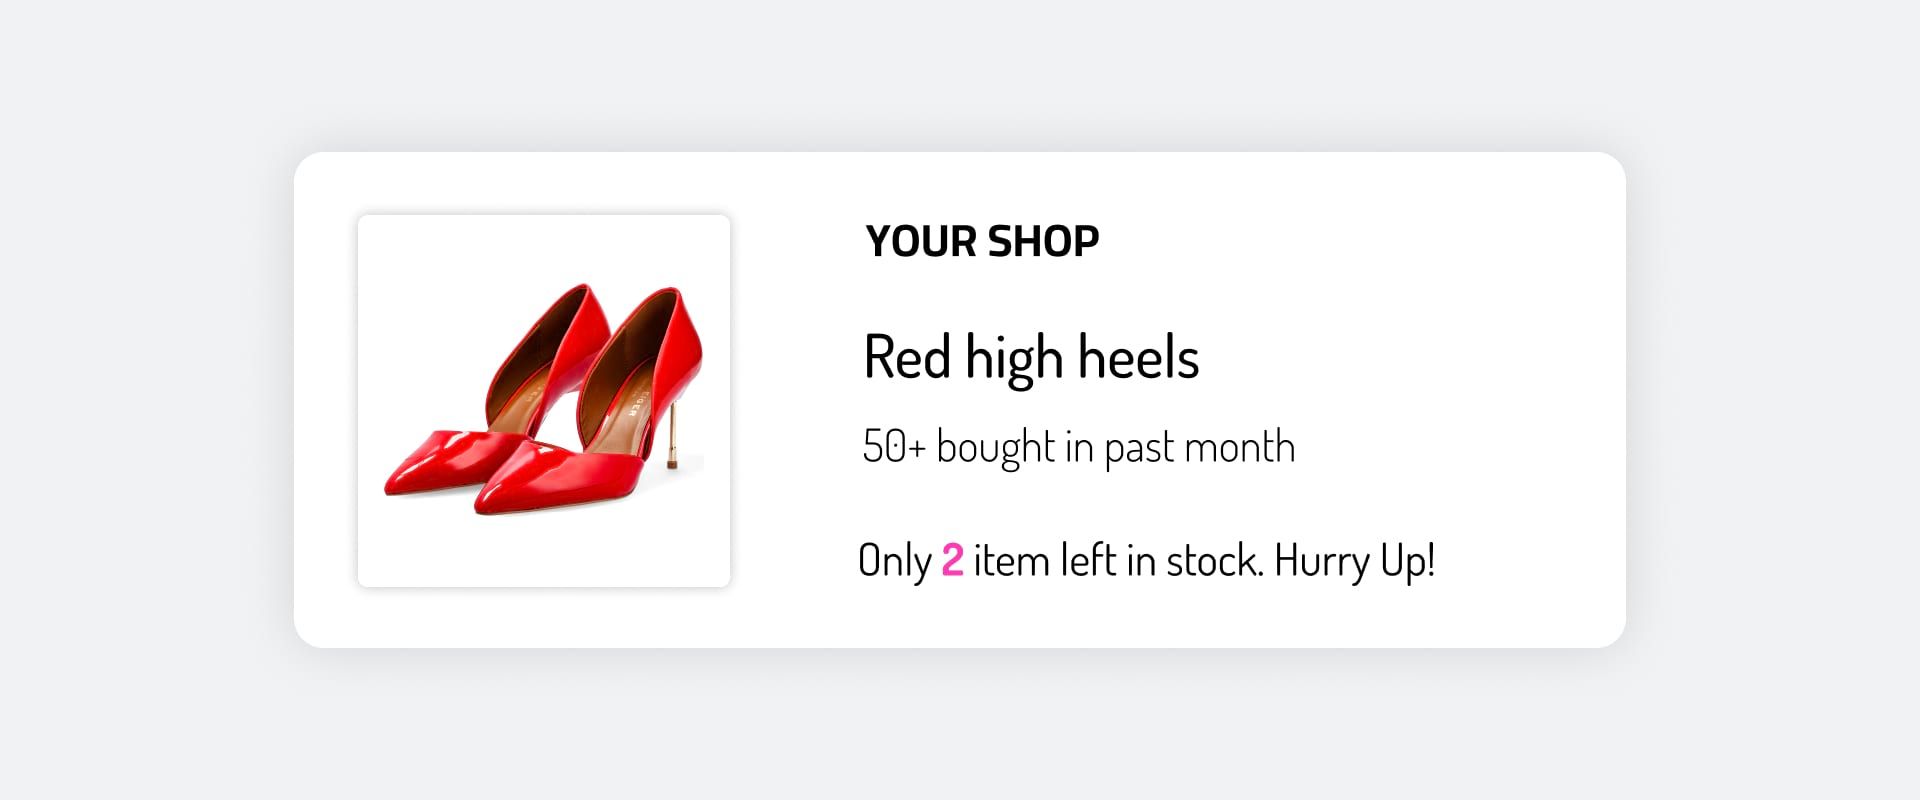The width and height of the screenshot is (1920, 800).
Task: Click the word Only in stock notice
Action: pyautogui.click(x=894, y=560)
